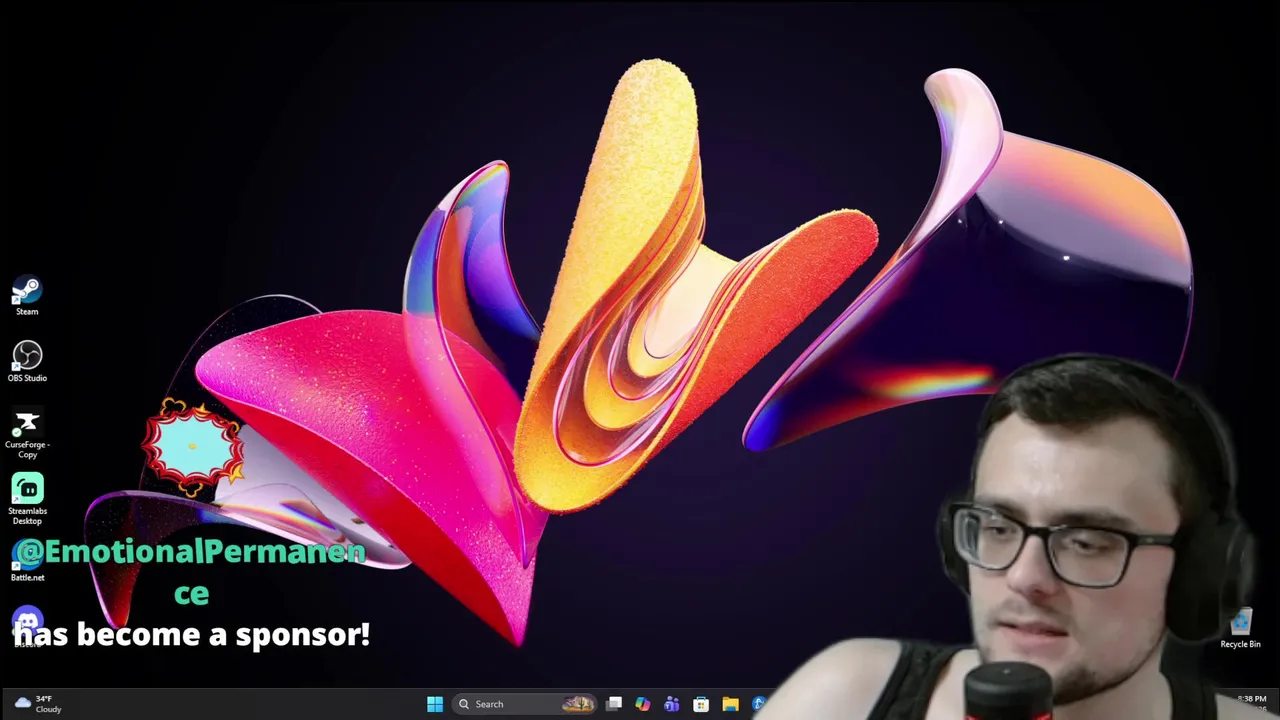Select the Recycle Bin icon

click(1240, 630)
